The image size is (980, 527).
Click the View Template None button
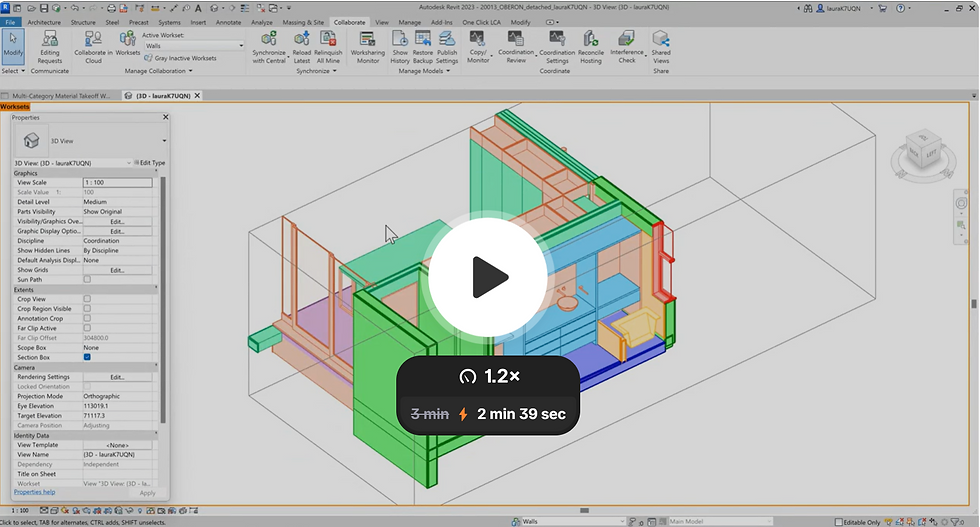coord(118,445)
